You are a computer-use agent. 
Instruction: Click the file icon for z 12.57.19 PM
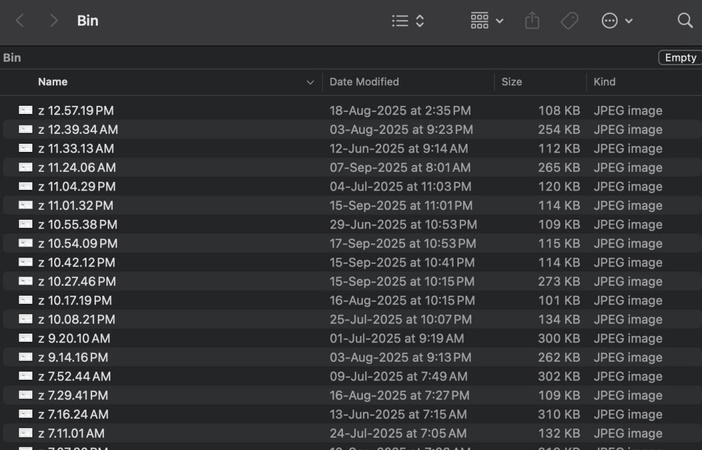(25, 110)
